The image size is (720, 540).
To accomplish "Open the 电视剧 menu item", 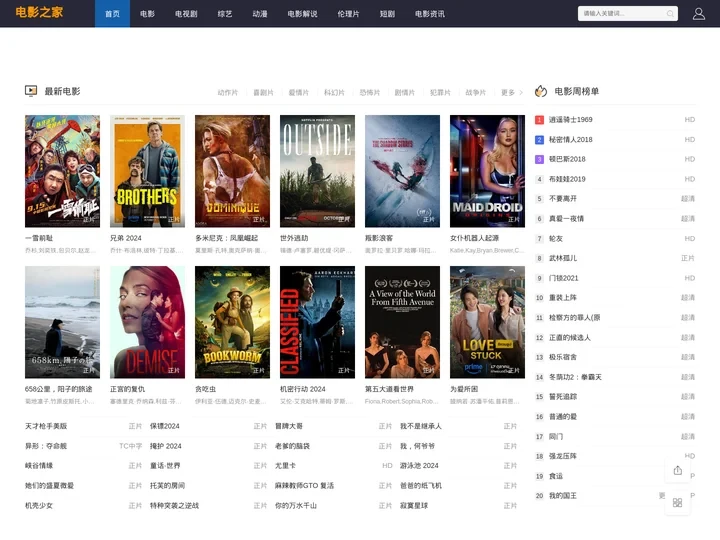I will [186, 14].
